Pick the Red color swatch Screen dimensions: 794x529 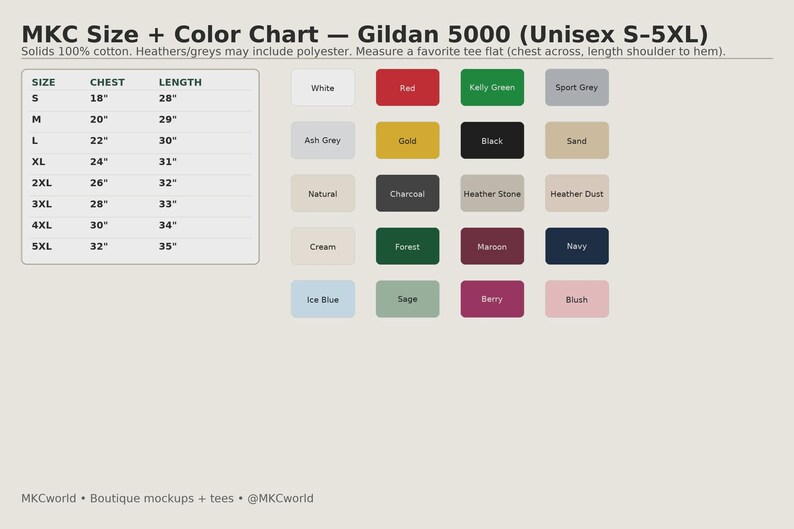click(x=407, y=88)
